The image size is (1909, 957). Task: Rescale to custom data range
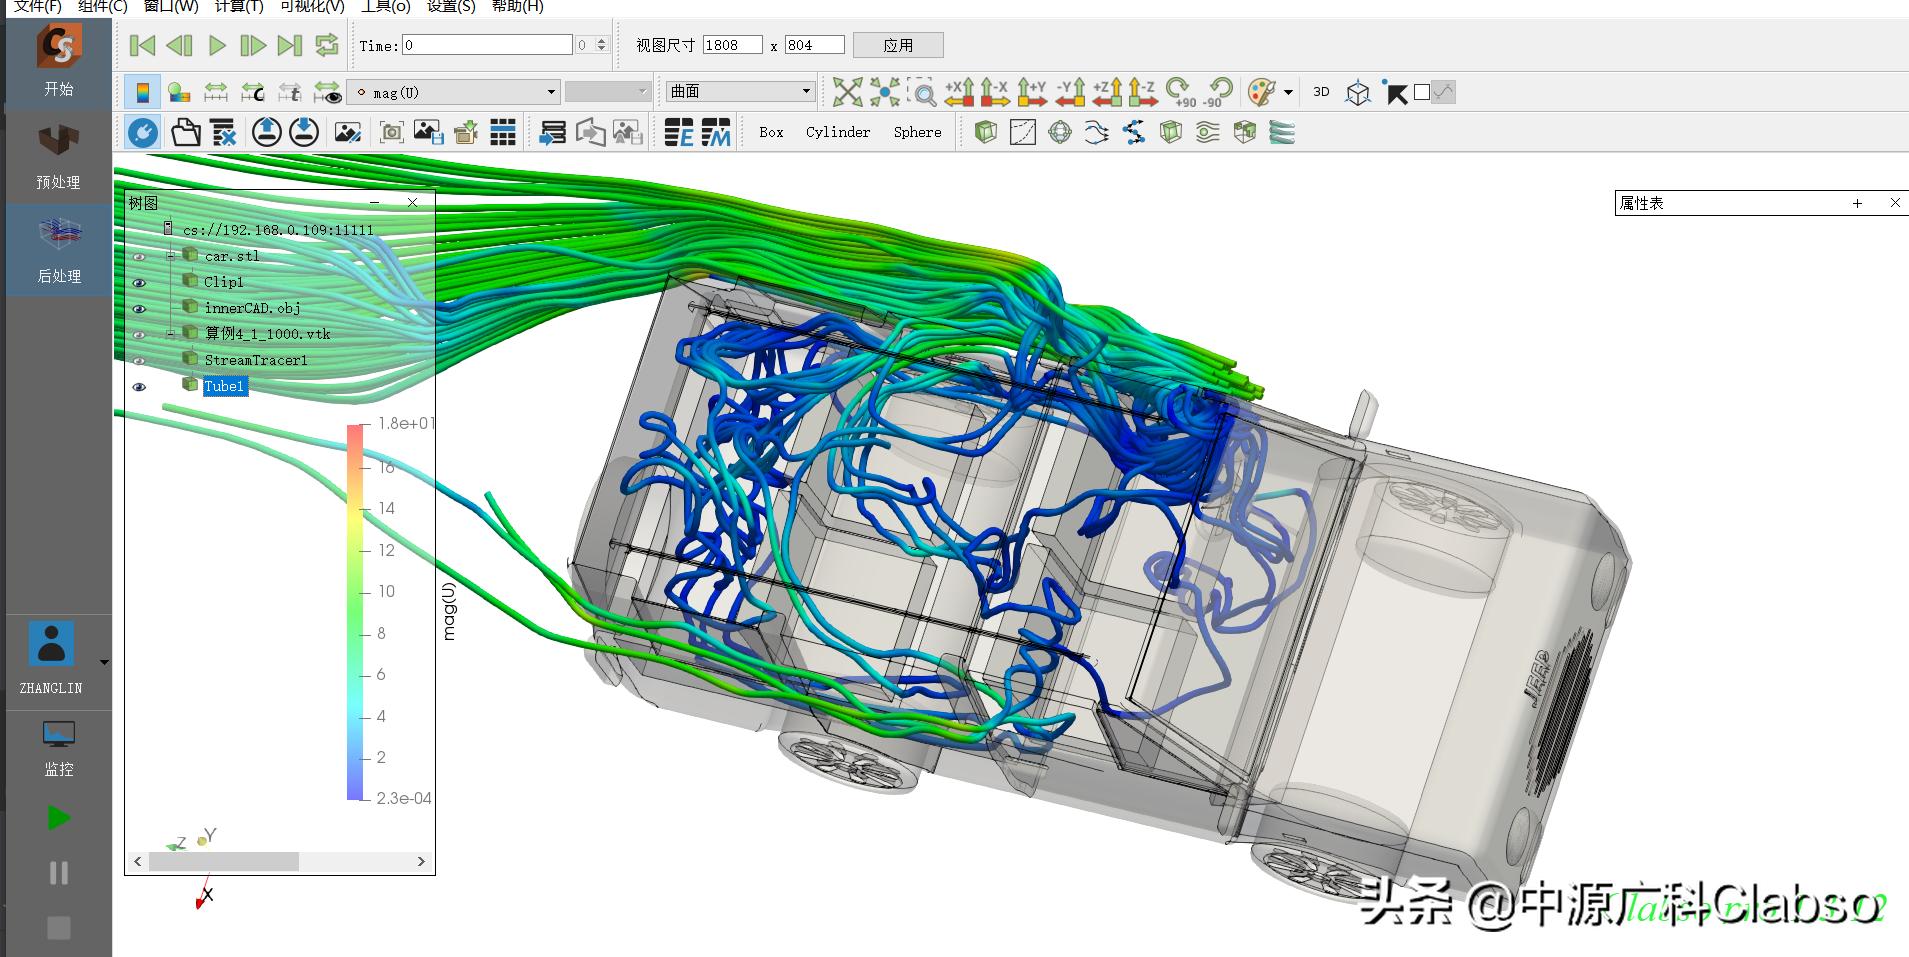click(253, 92)
